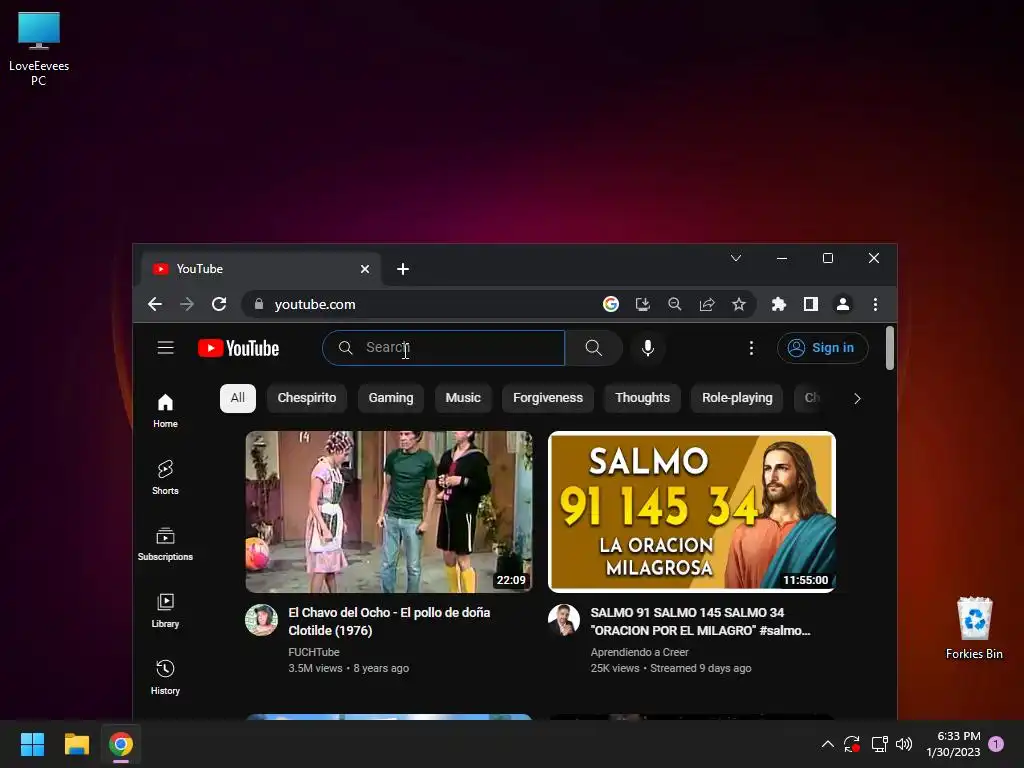Open notification badge in taskbar
1024x768 pixels.
pos(995,744)
